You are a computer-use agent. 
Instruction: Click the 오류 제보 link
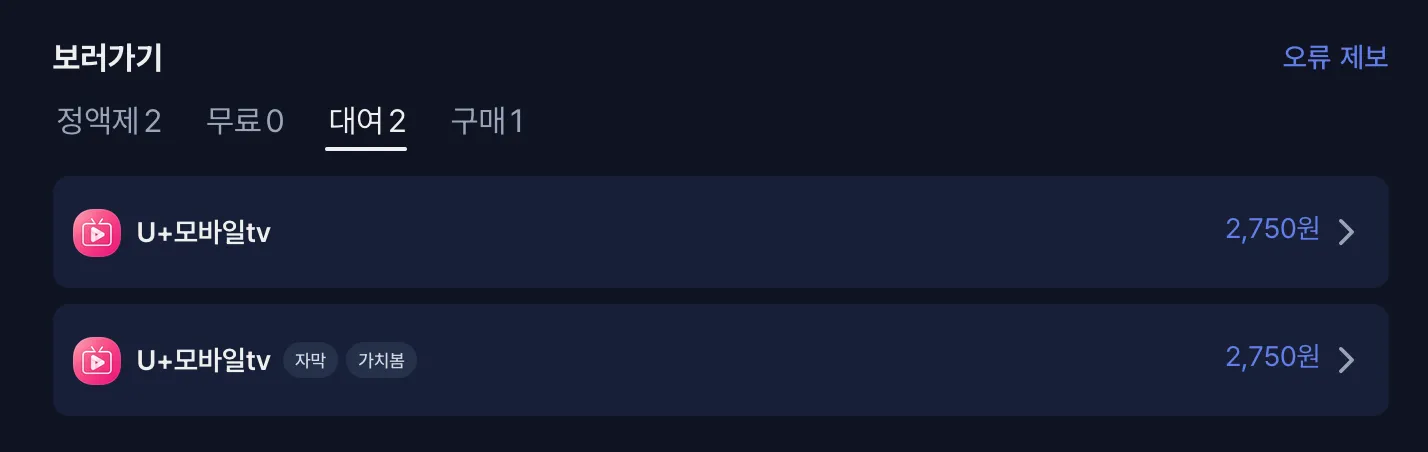1335,57
